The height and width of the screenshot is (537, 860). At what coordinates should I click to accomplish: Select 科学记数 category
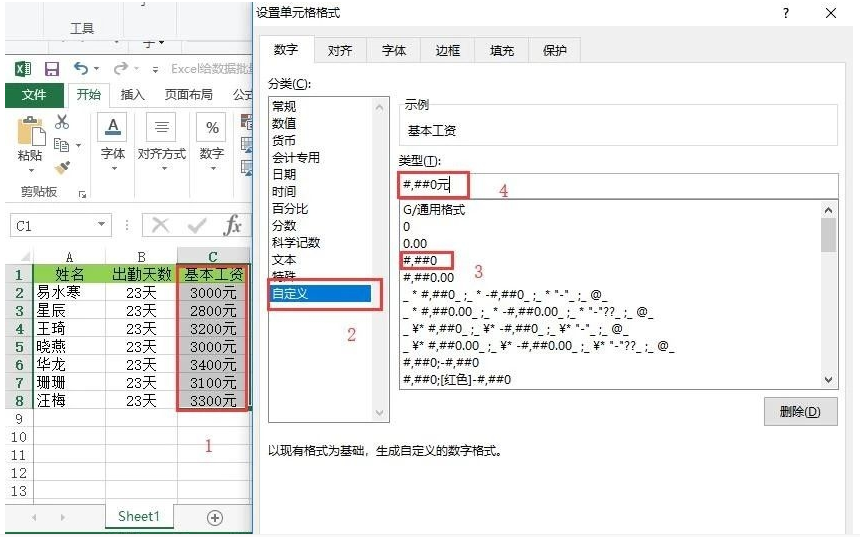296,242
